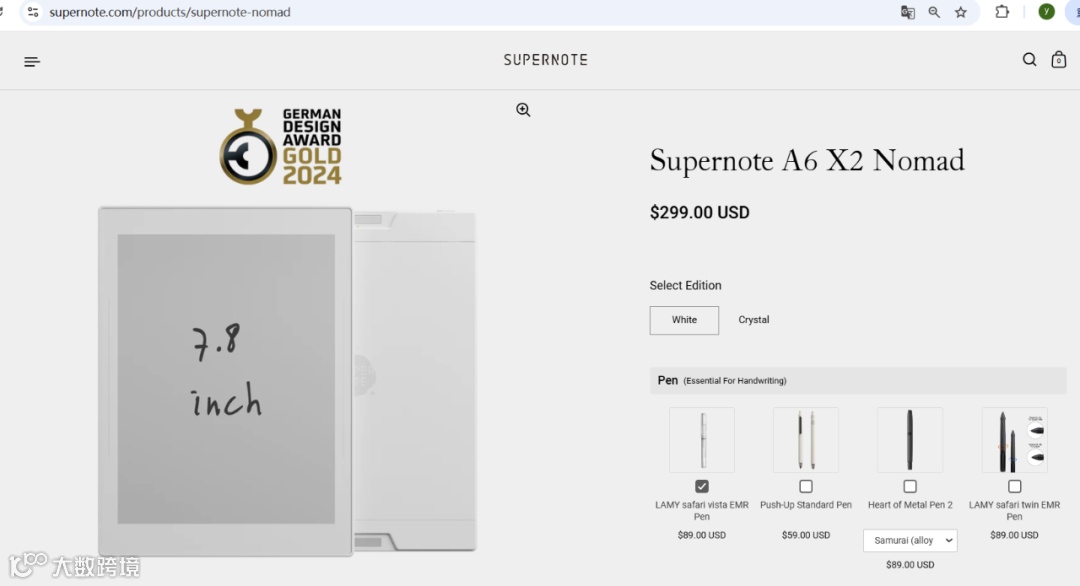Click the SUPERNOTE logo in the header
1080x586 pixels.
[546, 60]
